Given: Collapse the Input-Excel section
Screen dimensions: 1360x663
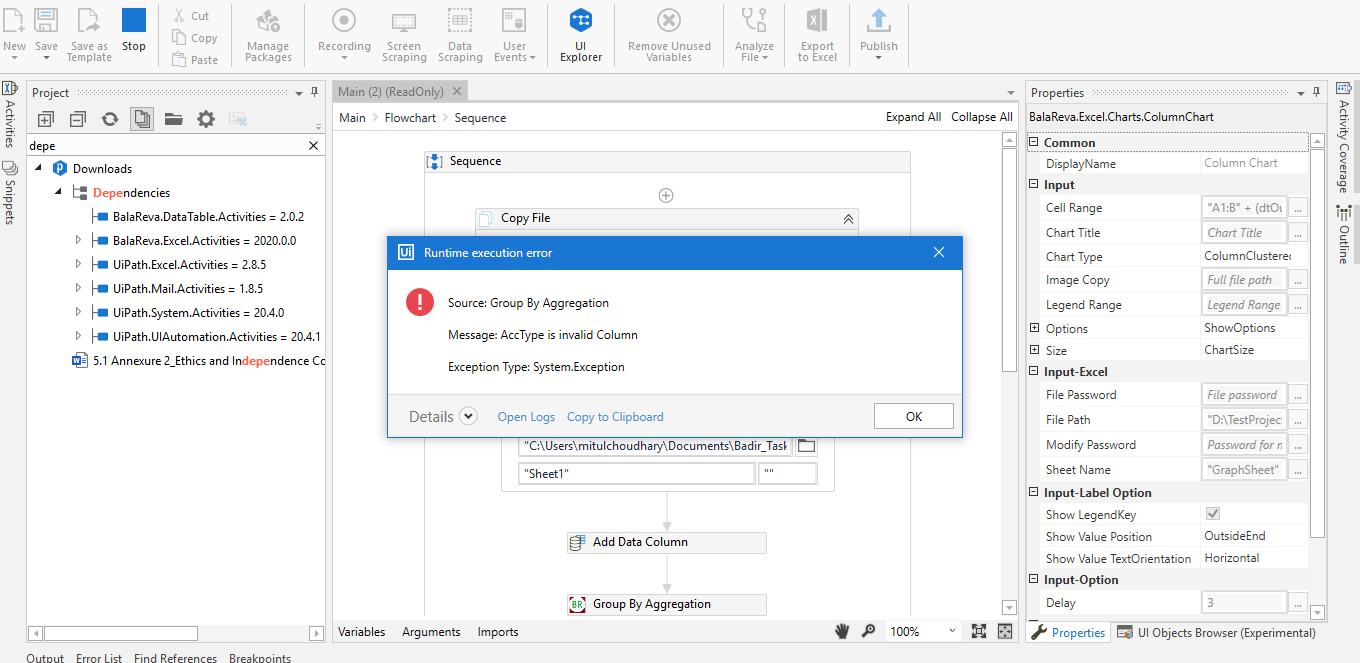Looking at the screenshot, I should tap(1034, 372).
